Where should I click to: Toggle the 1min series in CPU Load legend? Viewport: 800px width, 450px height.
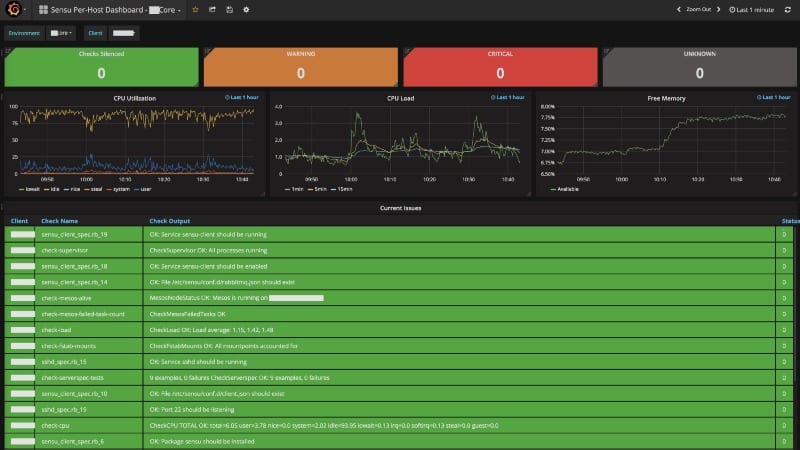click(x=294, y=189)
